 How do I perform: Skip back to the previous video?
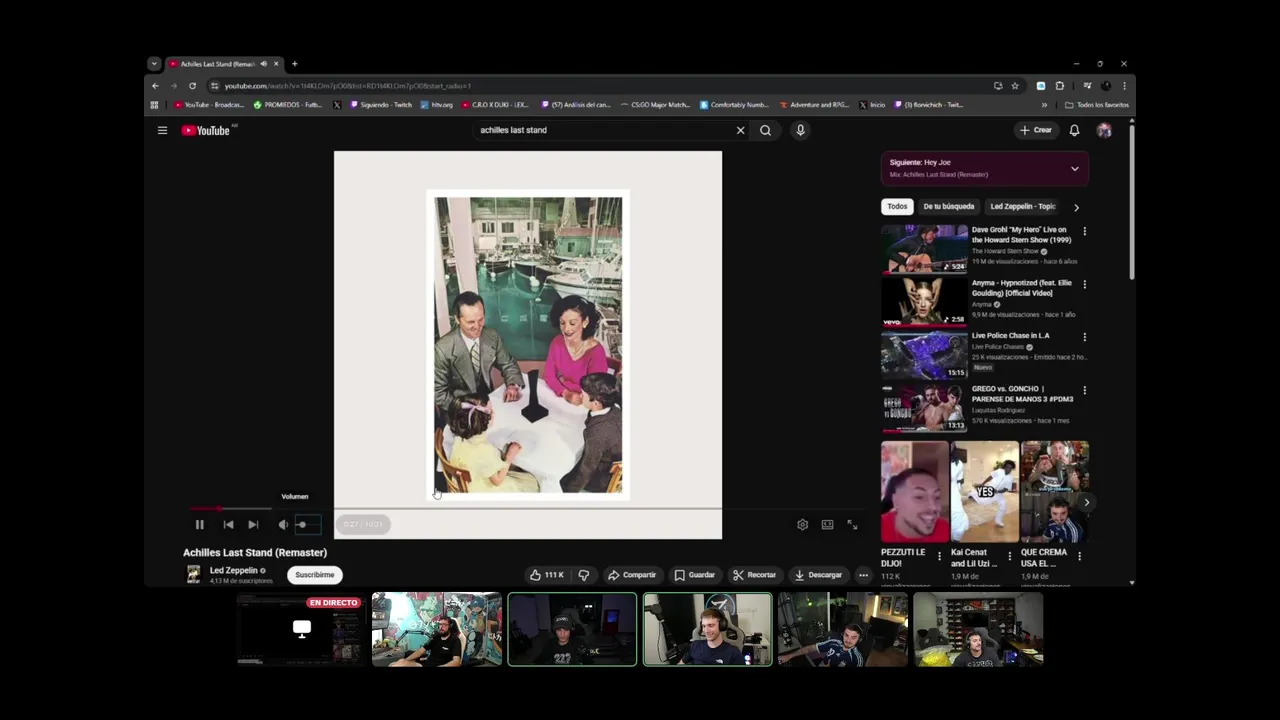point(228,524)
